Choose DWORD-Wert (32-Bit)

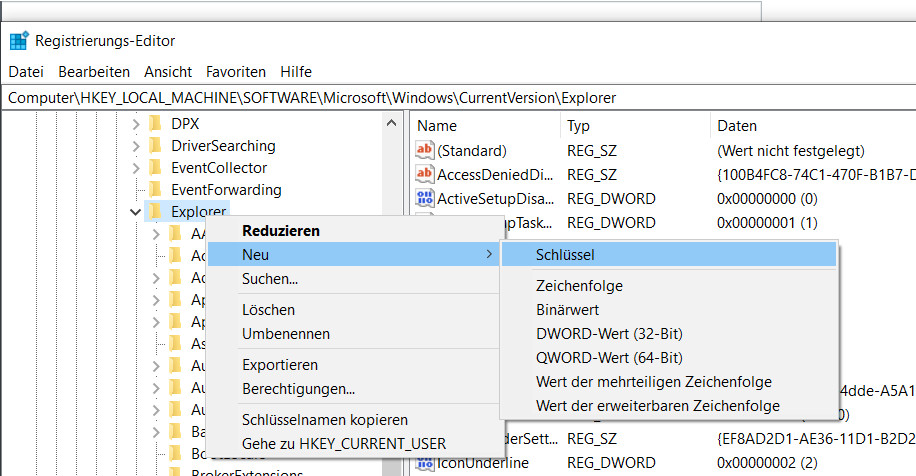tap(669, 333)
